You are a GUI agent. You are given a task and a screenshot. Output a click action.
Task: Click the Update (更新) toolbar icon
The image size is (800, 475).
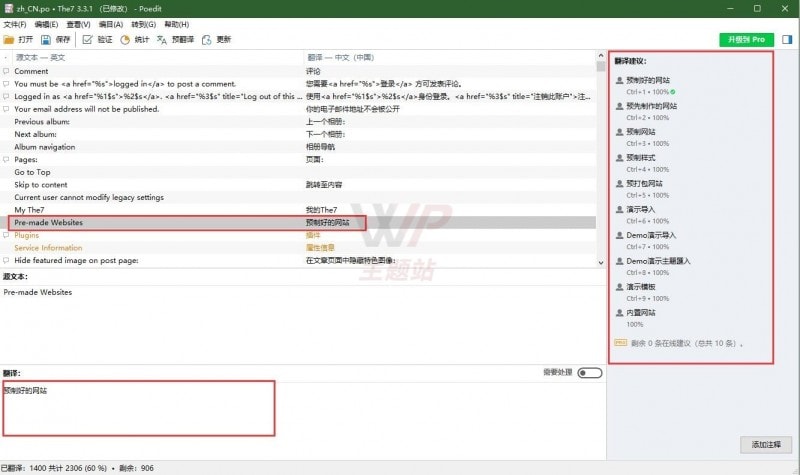pos(207,40)
